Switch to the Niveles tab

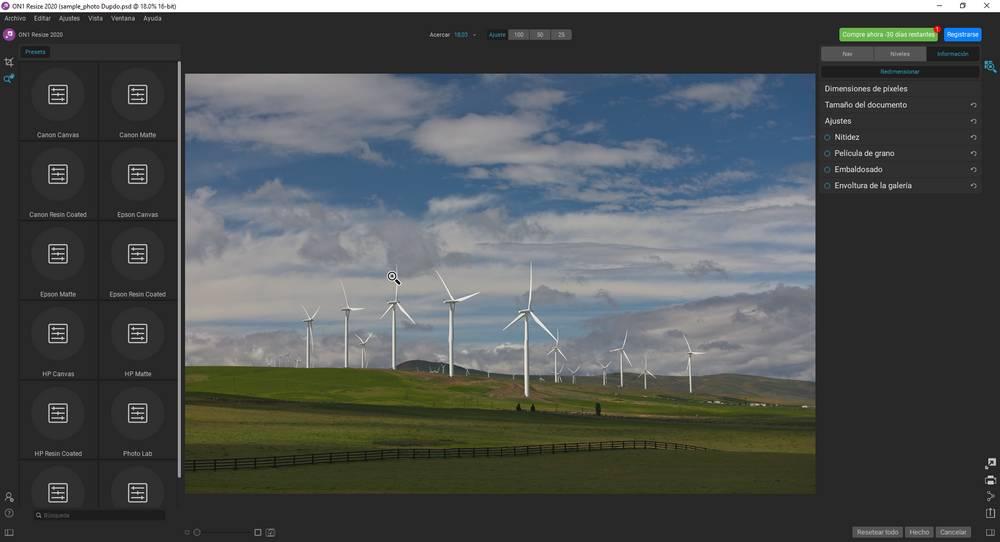[900, 54]
